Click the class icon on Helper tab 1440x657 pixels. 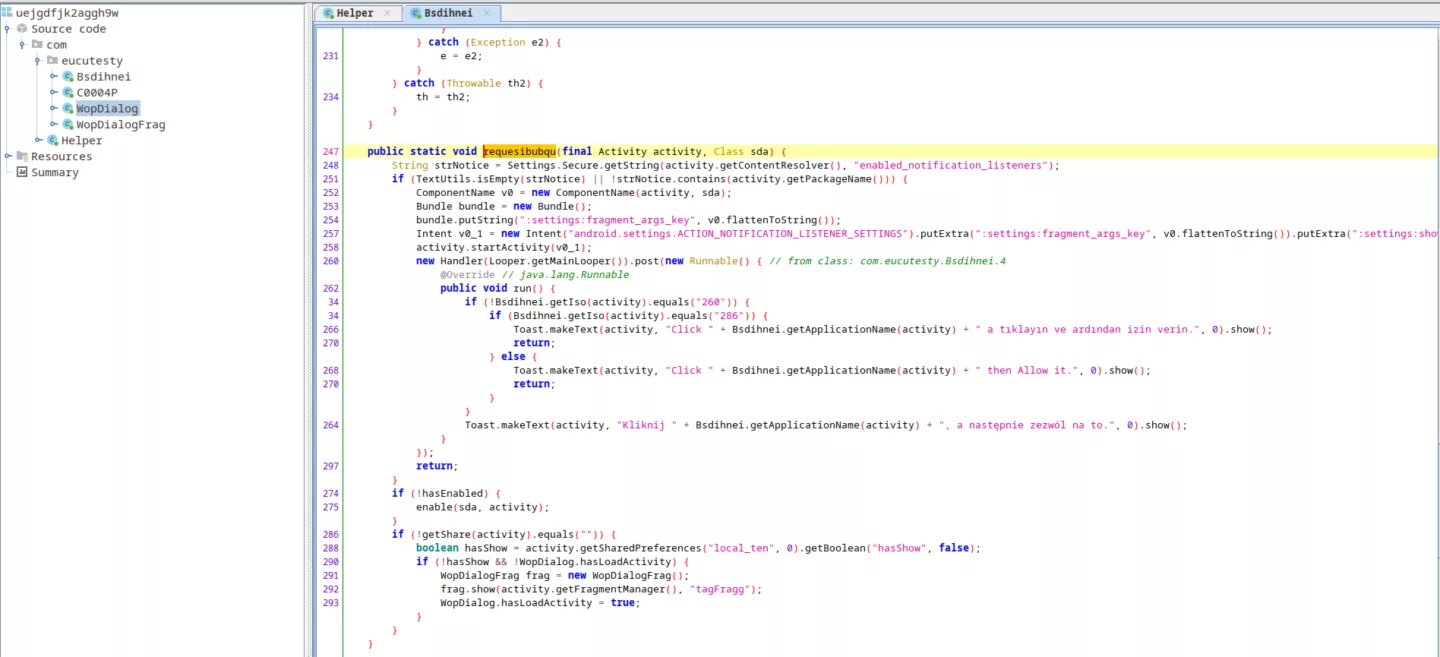[x=328, y=14]
